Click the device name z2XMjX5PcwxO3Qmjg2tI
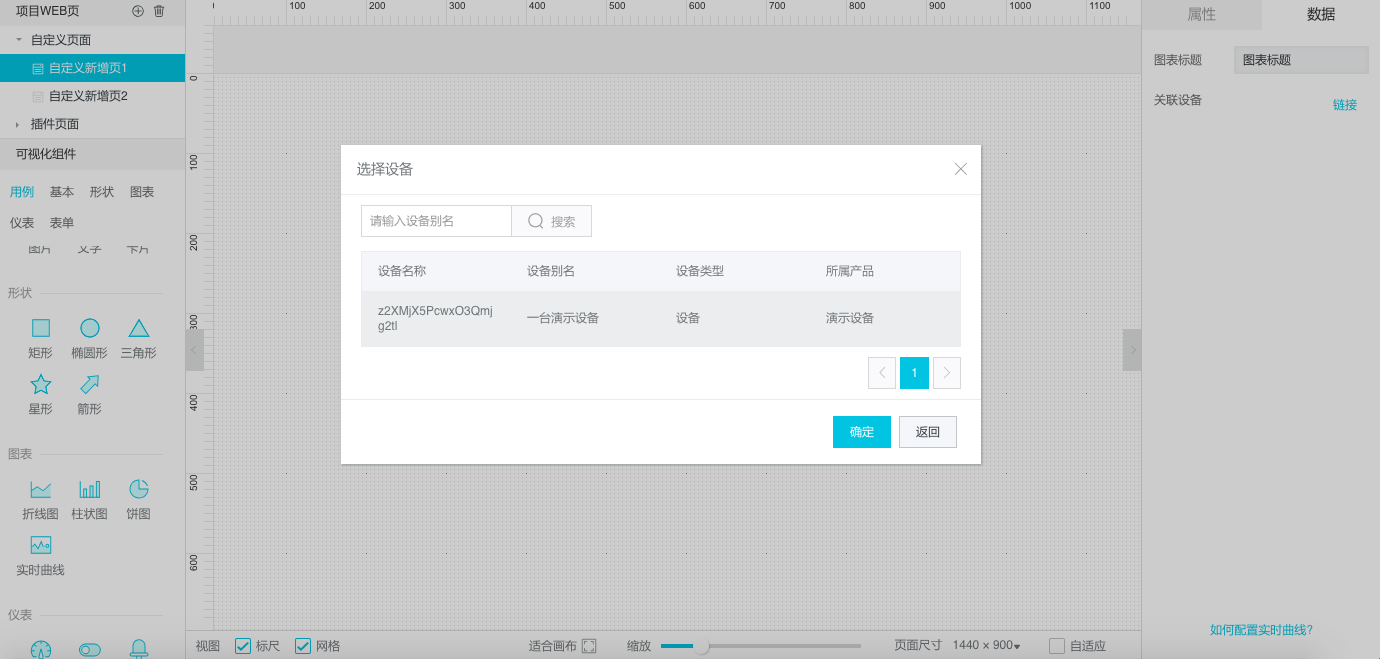 435,318
